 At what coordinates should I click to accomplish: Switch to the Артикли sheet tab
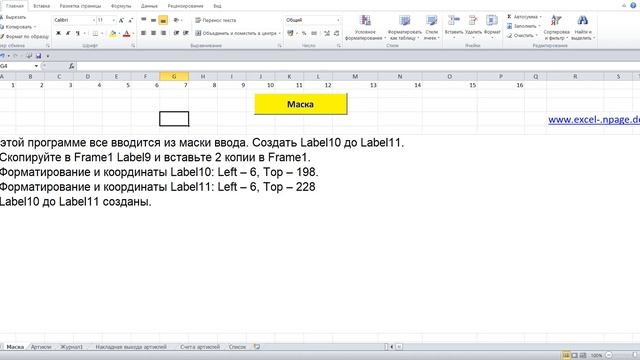pyautogui.click(x=41, y=347)
